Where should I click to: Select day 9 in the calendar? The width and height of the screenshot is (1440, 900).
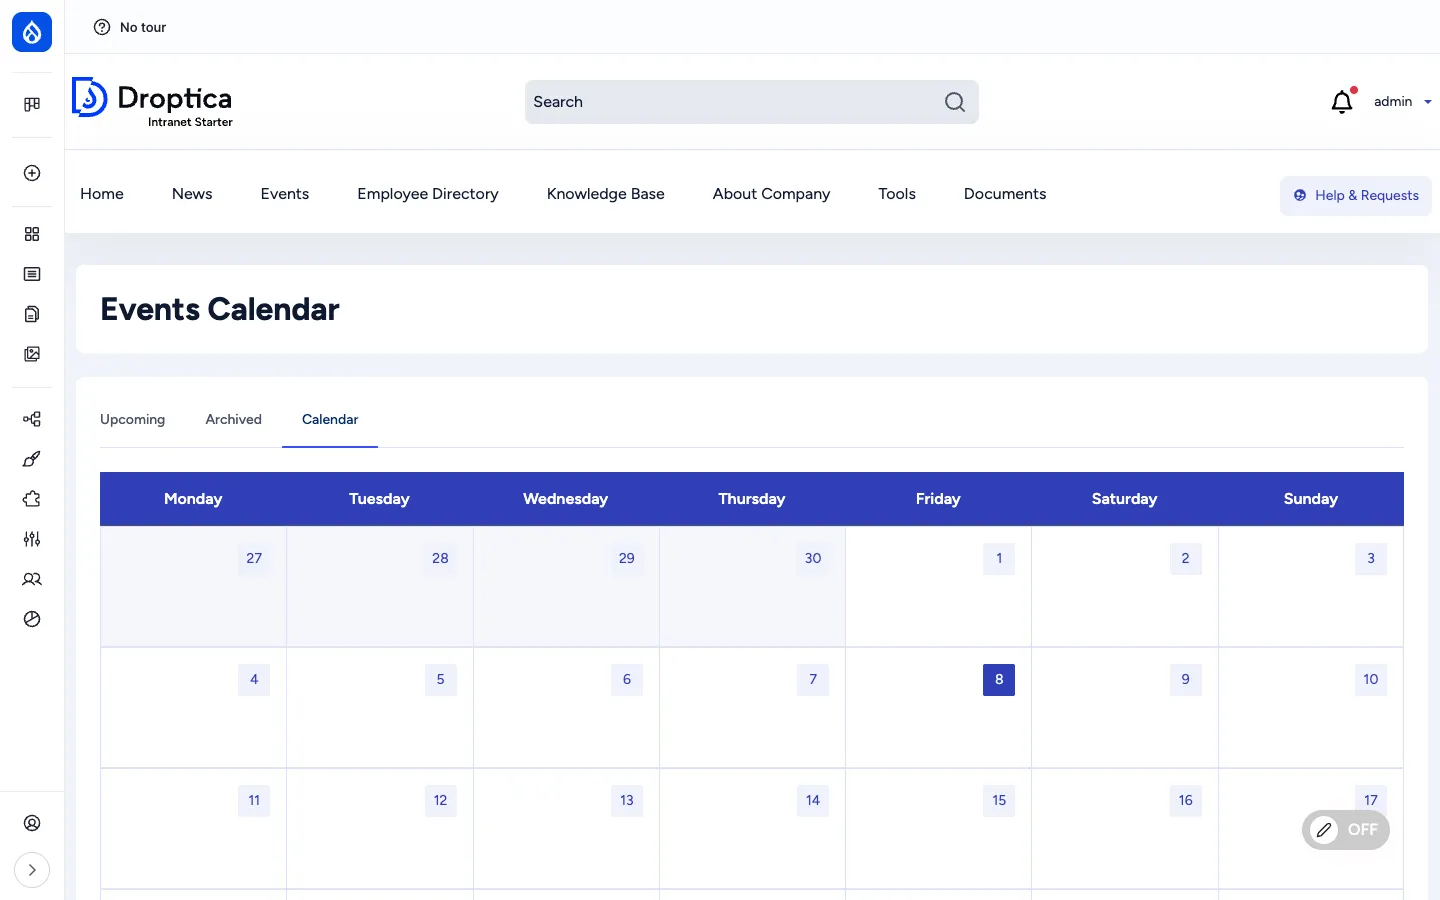click(1186, 680)
